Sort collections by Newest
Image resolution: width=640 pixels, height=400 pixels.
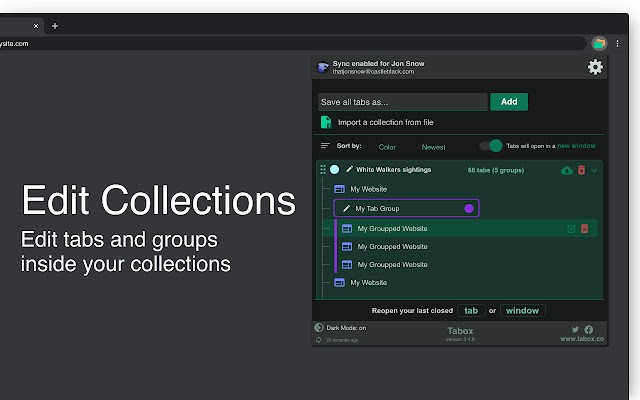point(433,147)
